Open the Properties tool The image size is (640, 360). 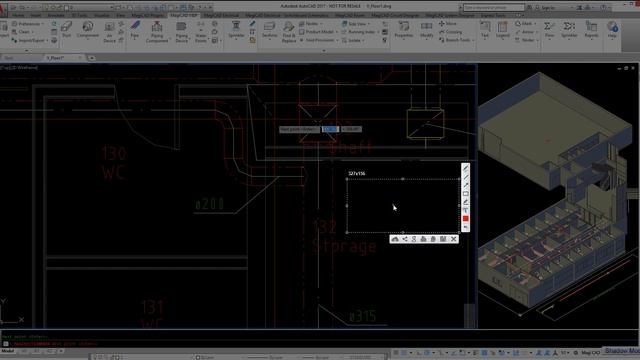(404, 29)
